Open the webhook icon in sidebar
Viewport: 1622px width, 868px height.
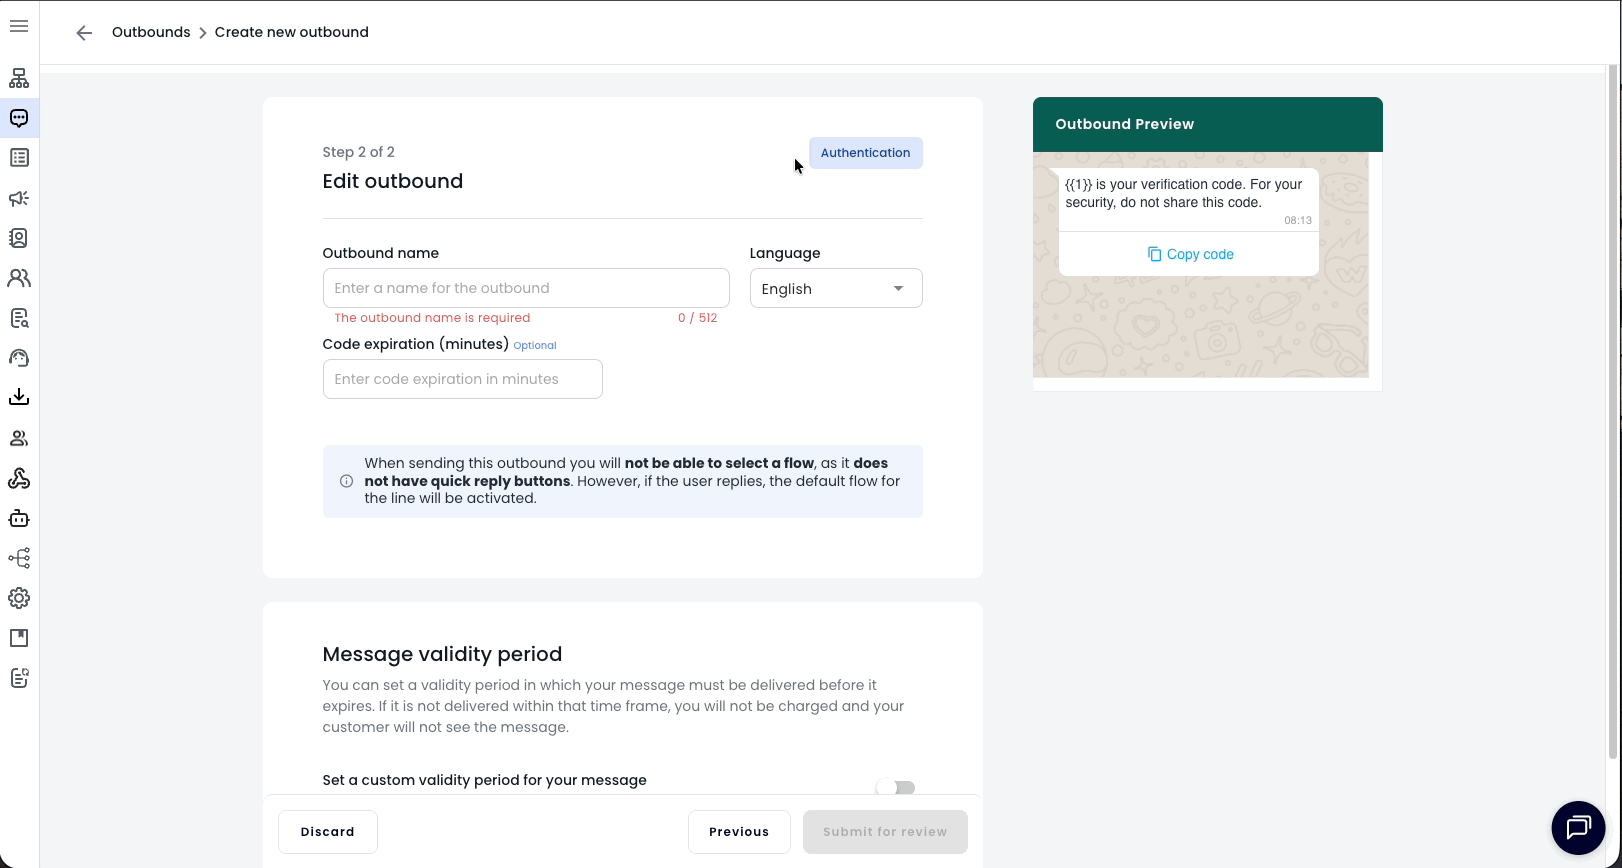coord(19,478)
